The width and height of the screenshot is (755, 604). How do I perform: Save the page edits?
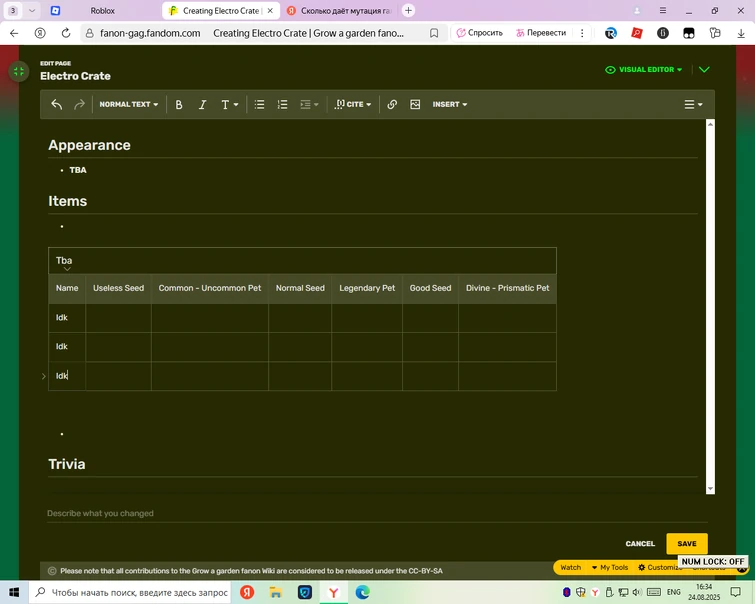(687, 544)
